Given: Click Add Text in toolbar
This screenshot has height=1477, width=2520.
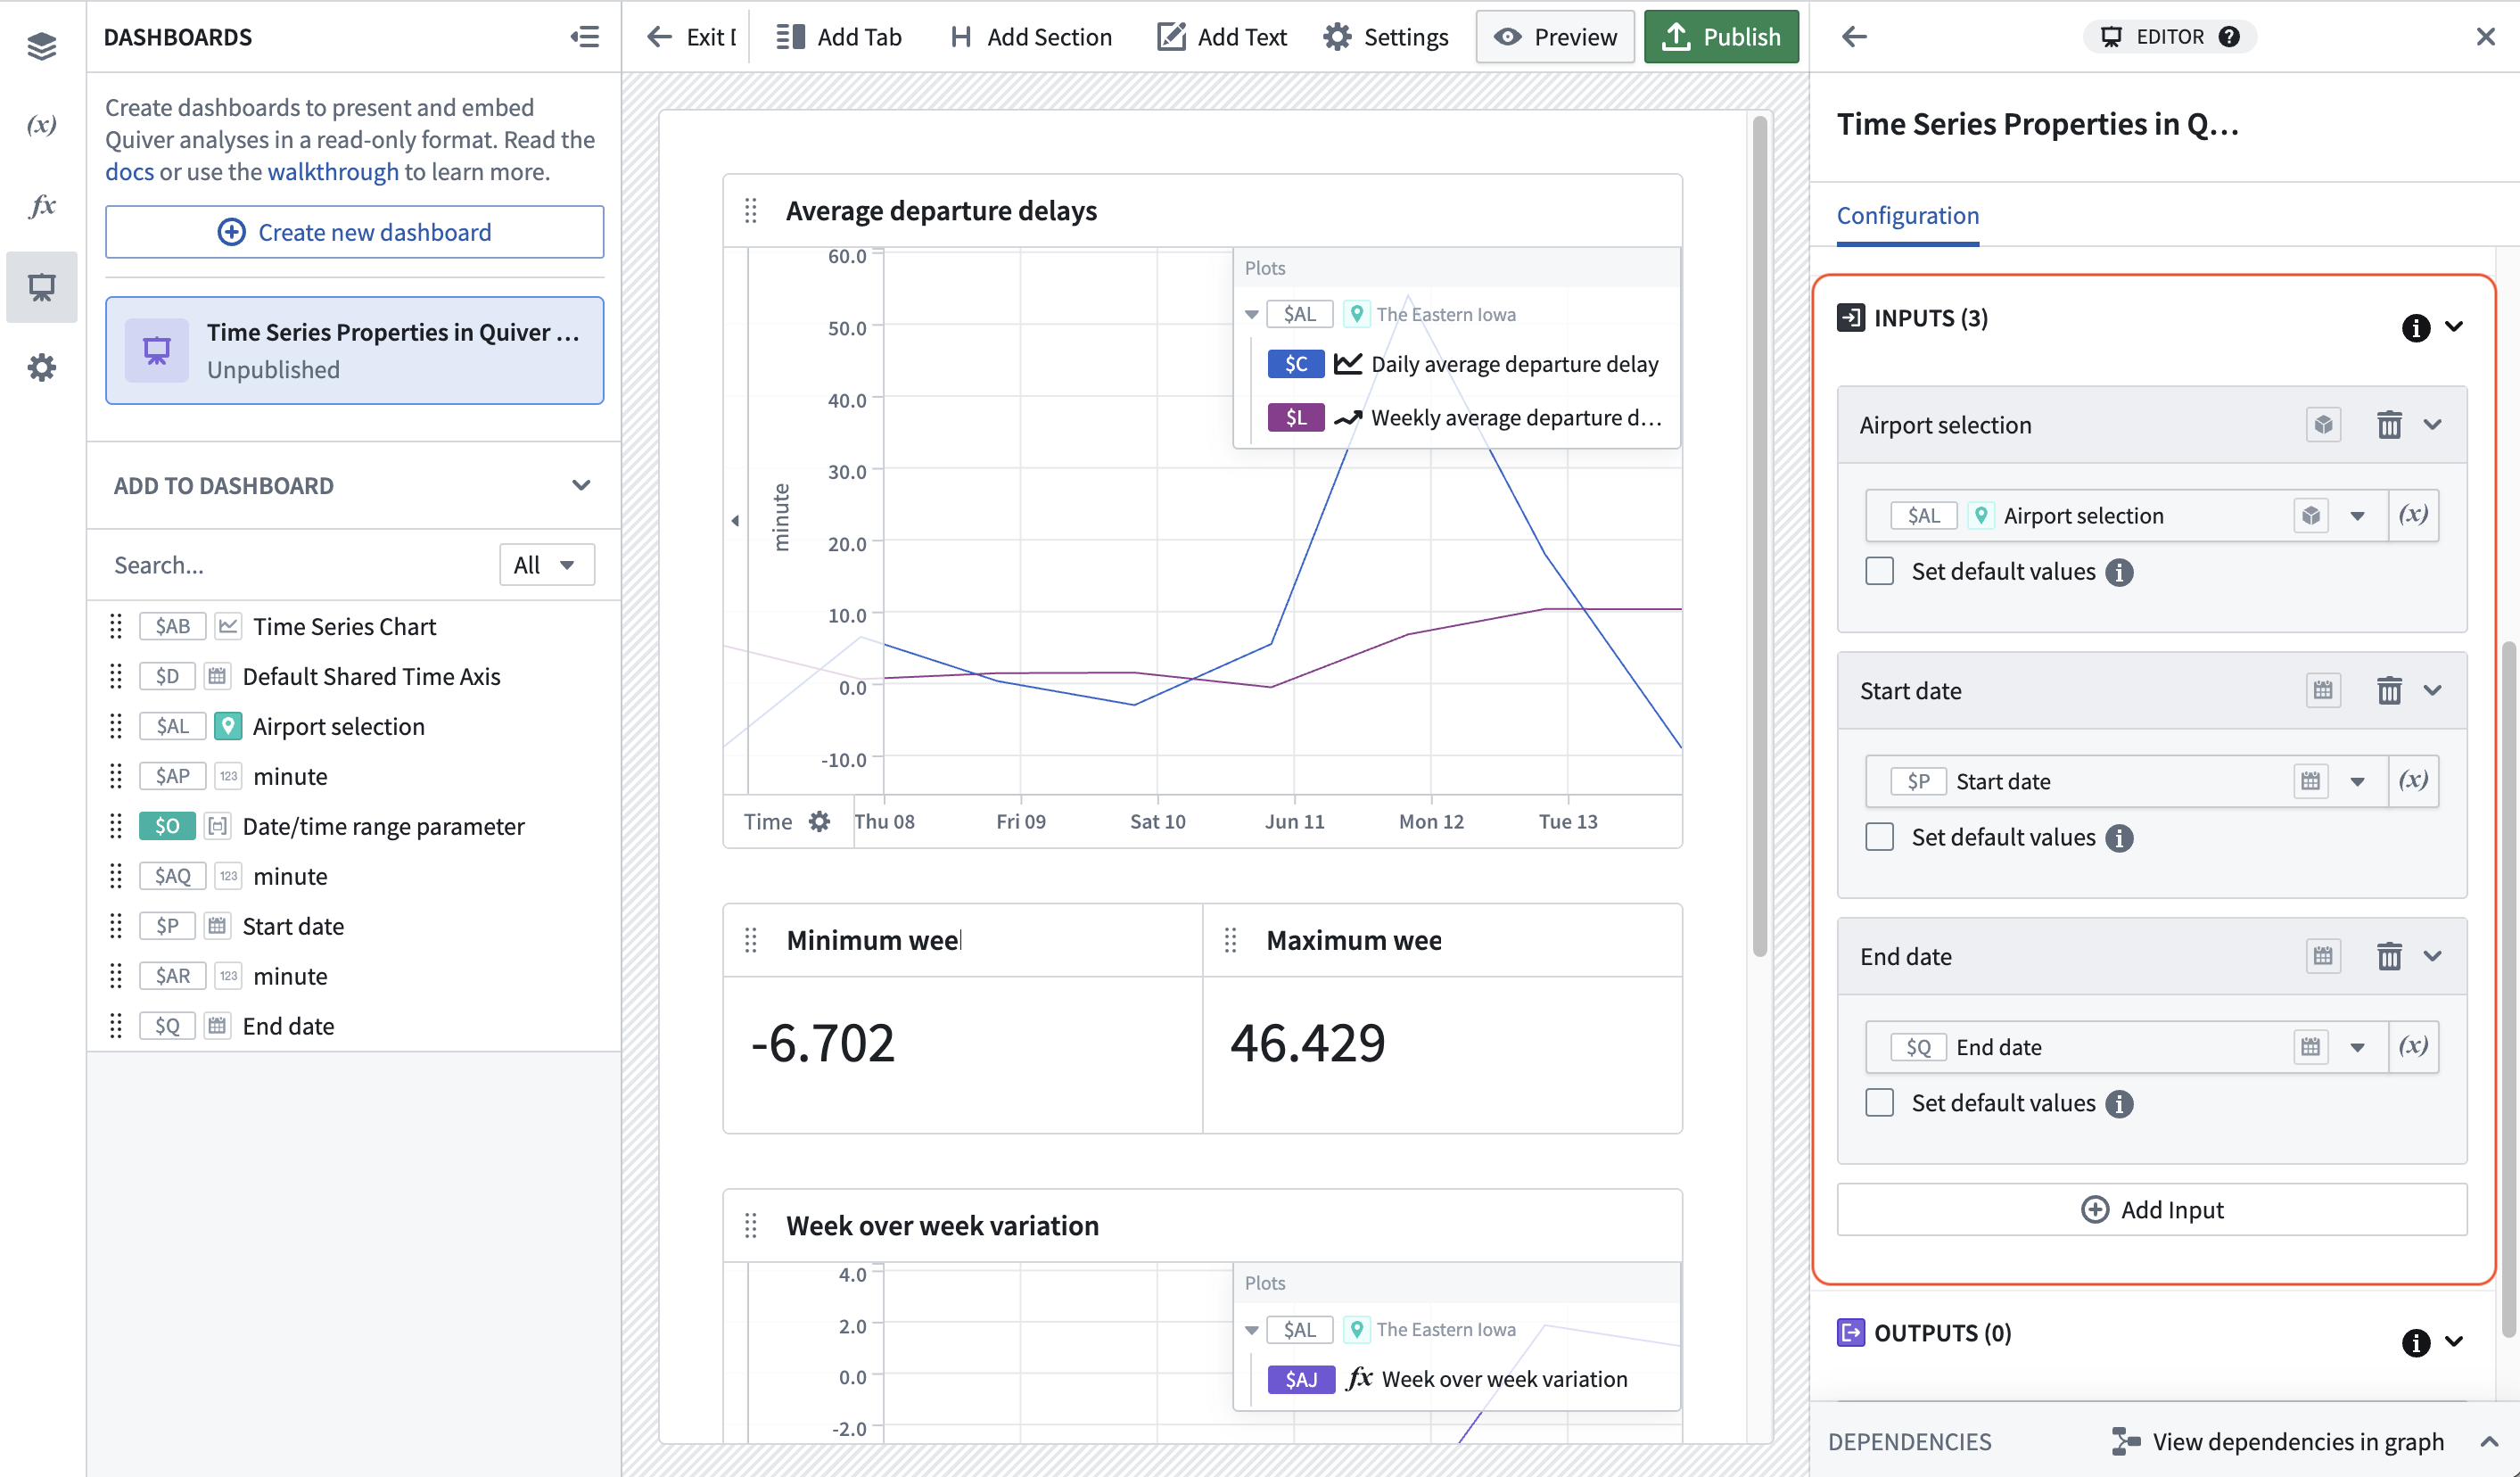Looking at the screenshot, I should [x=1221, y=37].
